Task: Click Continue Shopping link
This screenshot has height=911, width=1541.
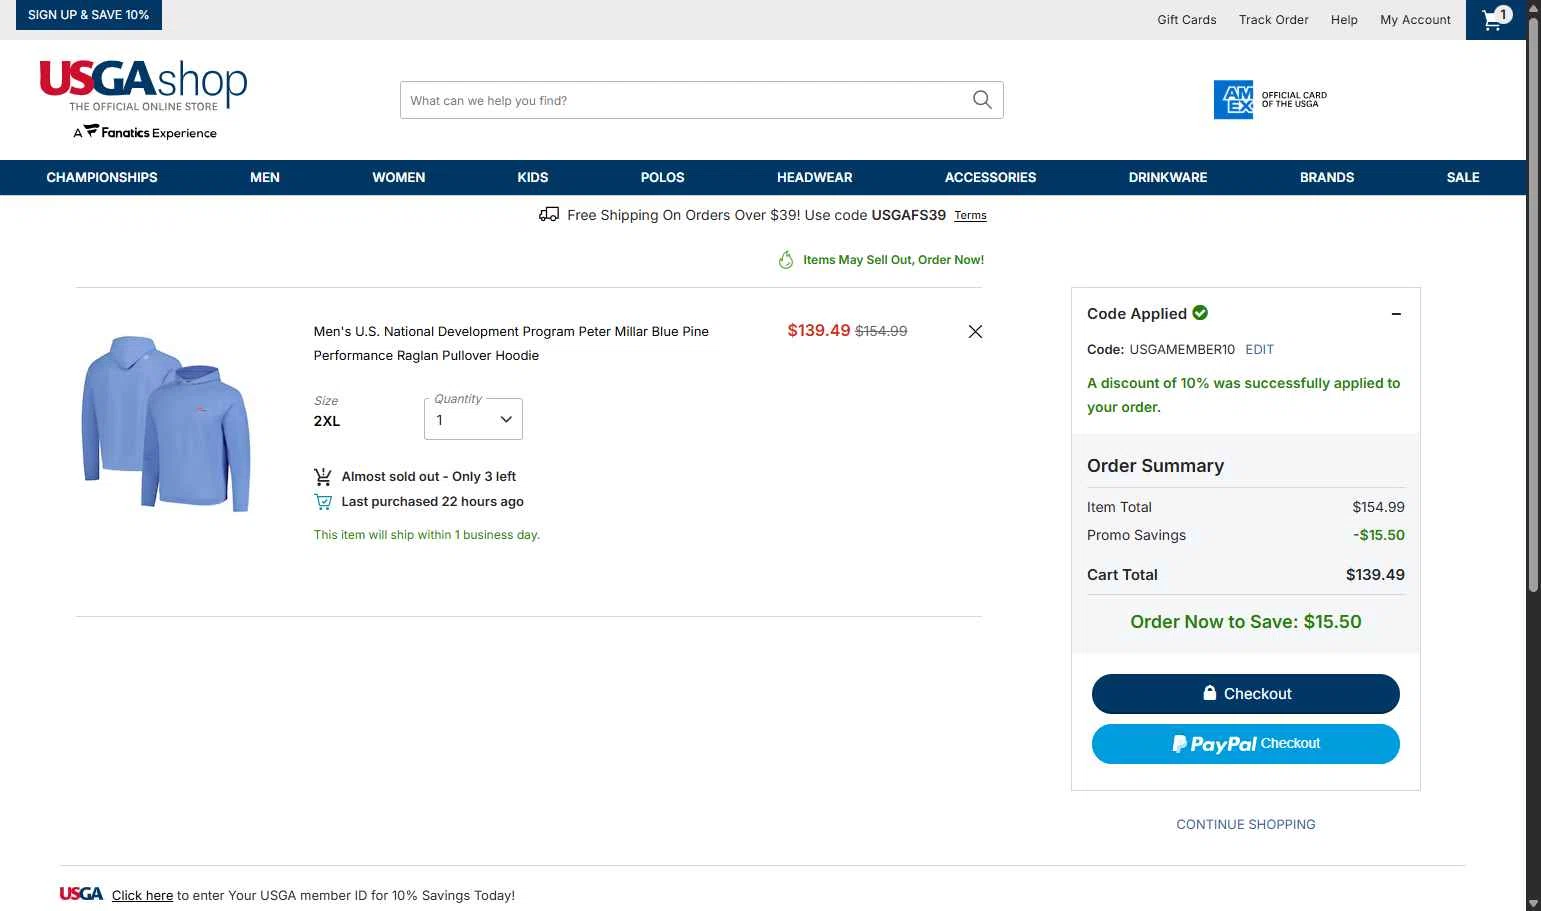Action: pos(1246,825)
